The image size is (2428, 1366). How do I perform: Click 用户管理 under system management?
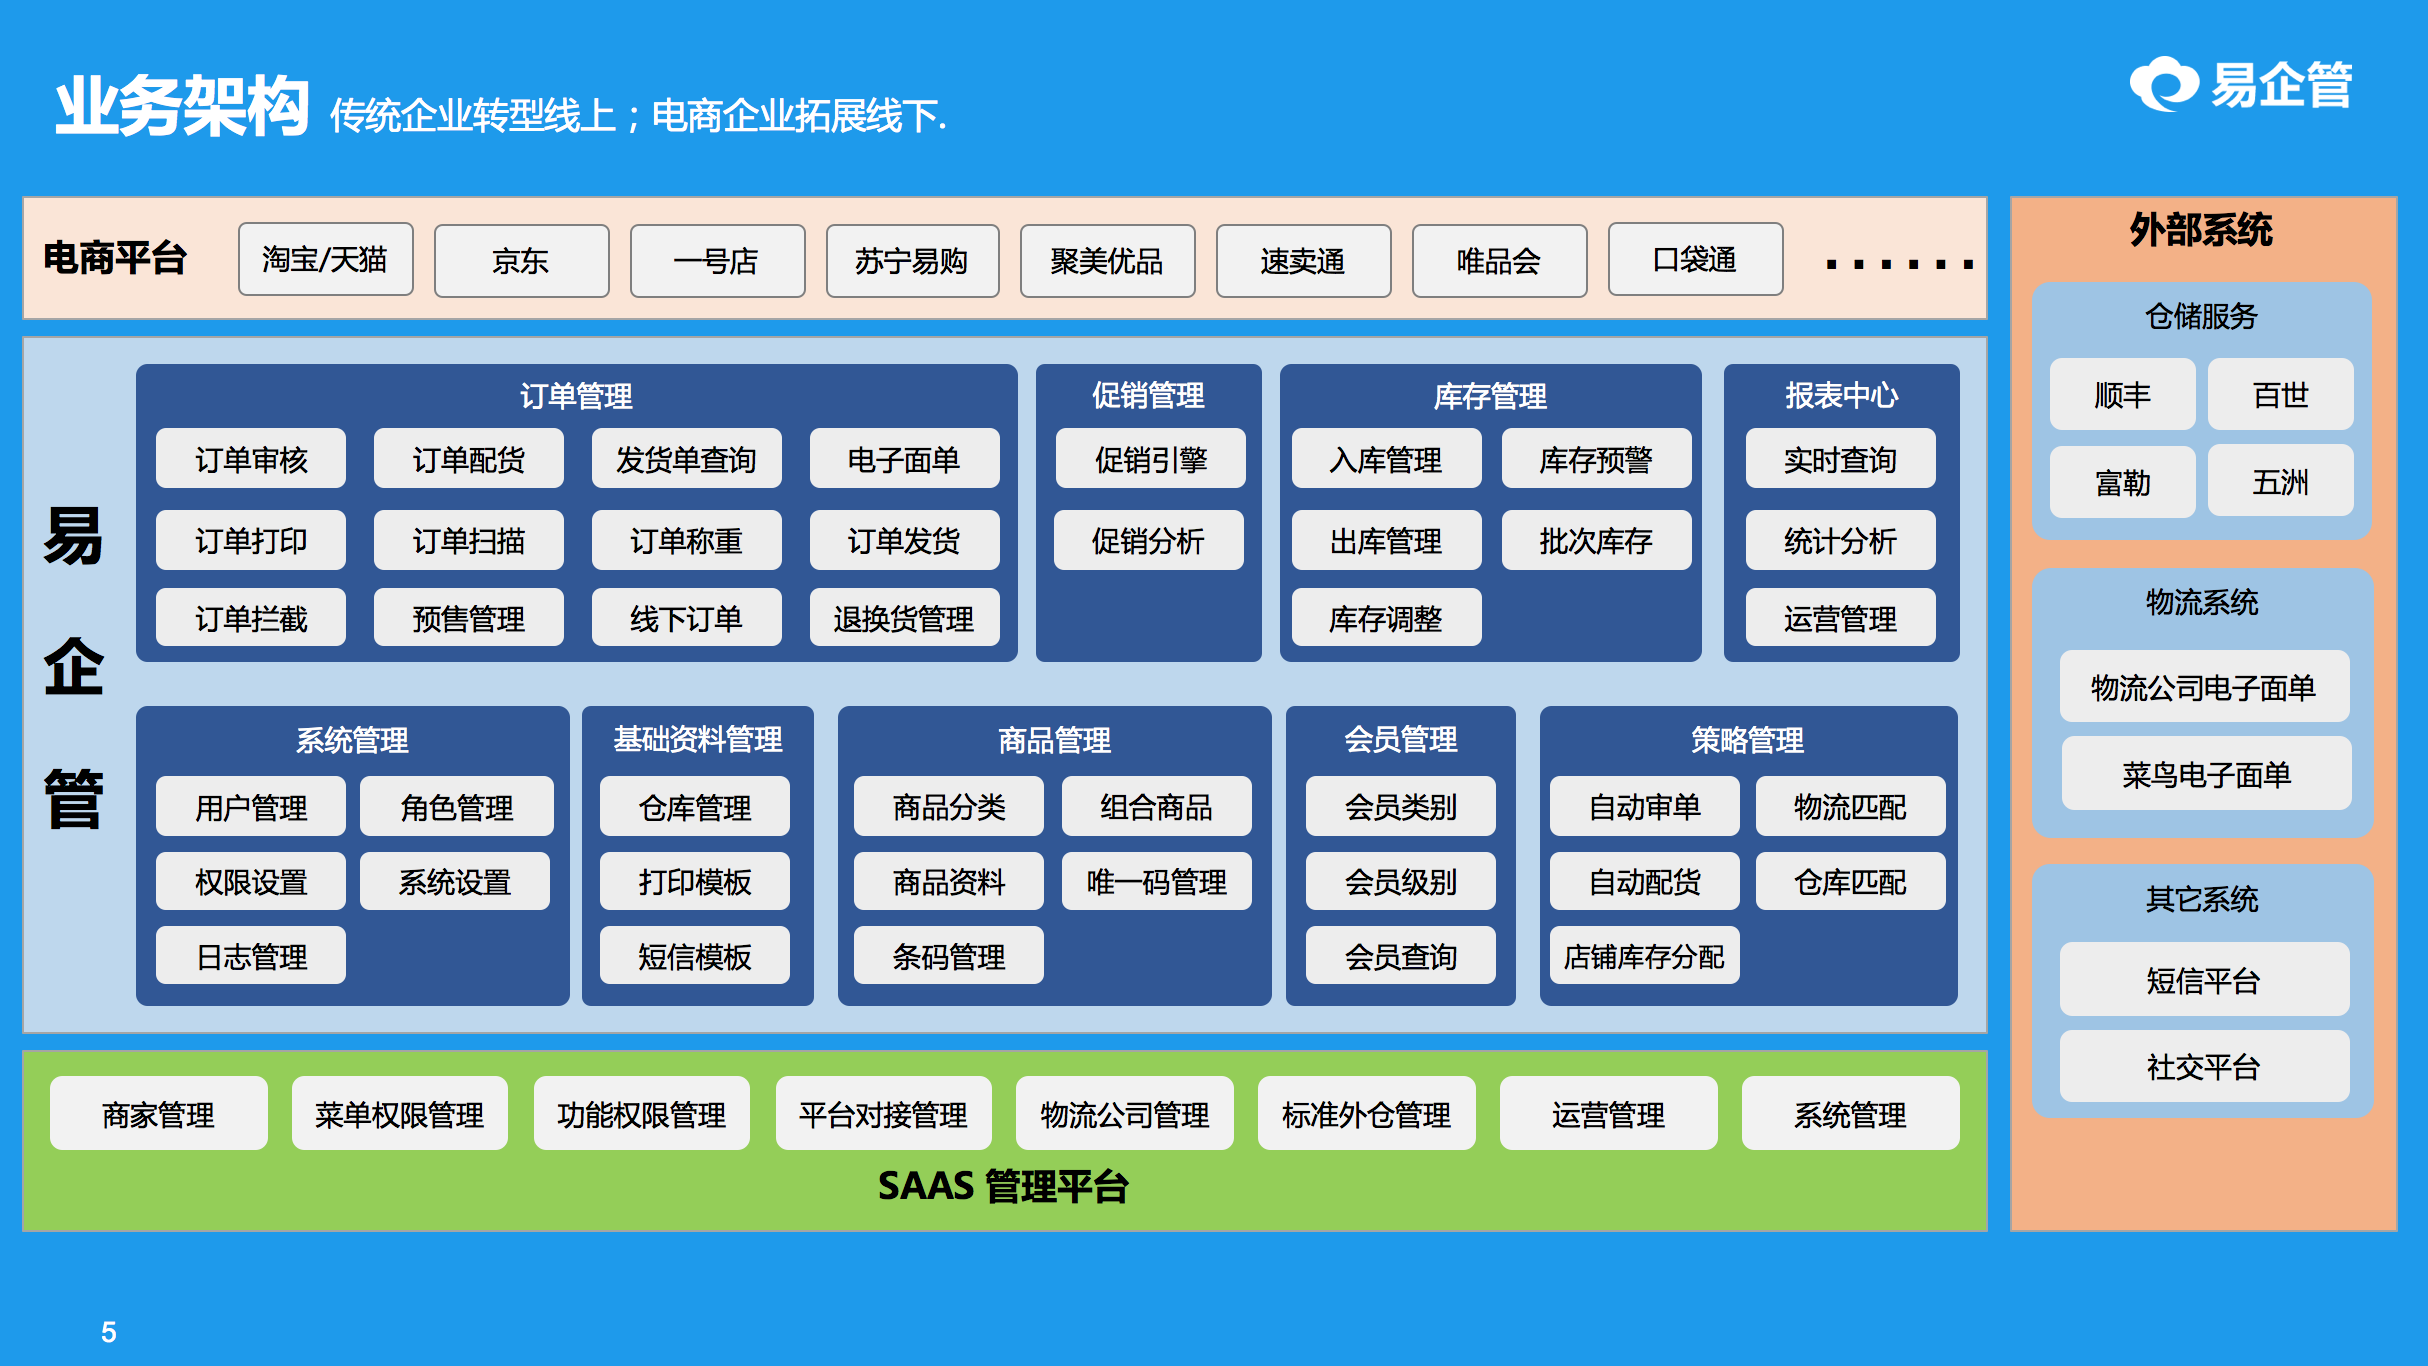tap(250, 806)
